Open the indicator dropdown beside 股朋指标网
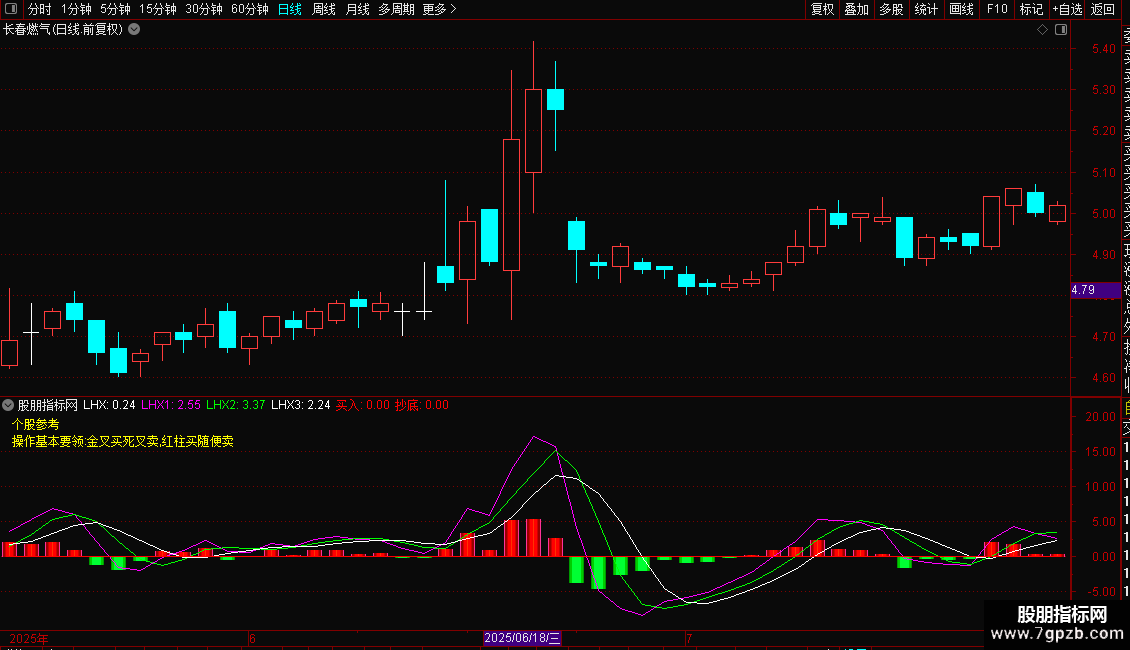The width and height of the screenshot is (1130, 650). (x=8, y=405)
